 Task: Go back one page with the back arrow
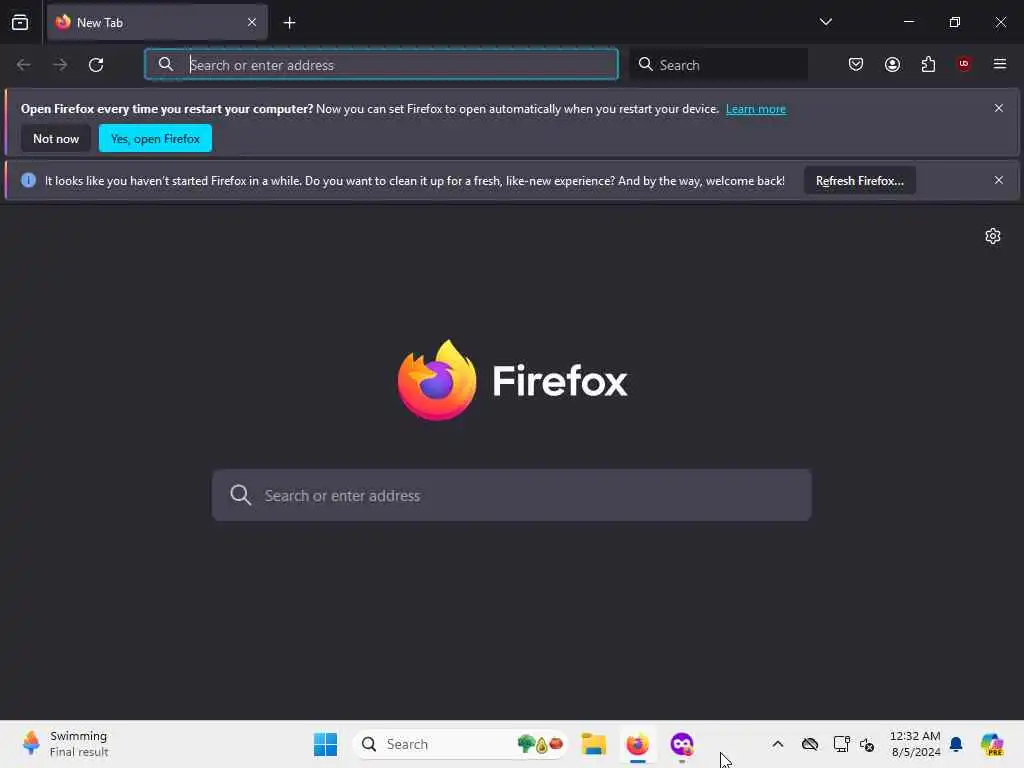24,65
